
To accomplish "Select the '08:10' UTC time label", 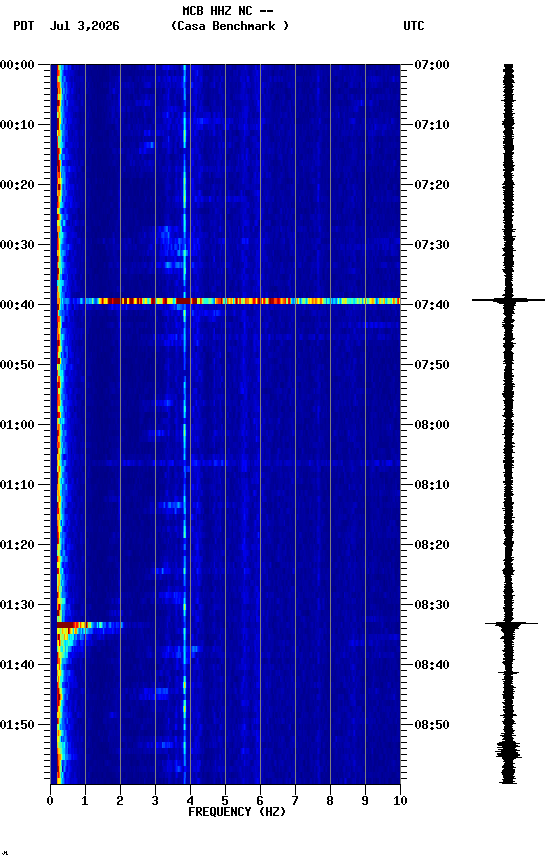I will point(432,485).
